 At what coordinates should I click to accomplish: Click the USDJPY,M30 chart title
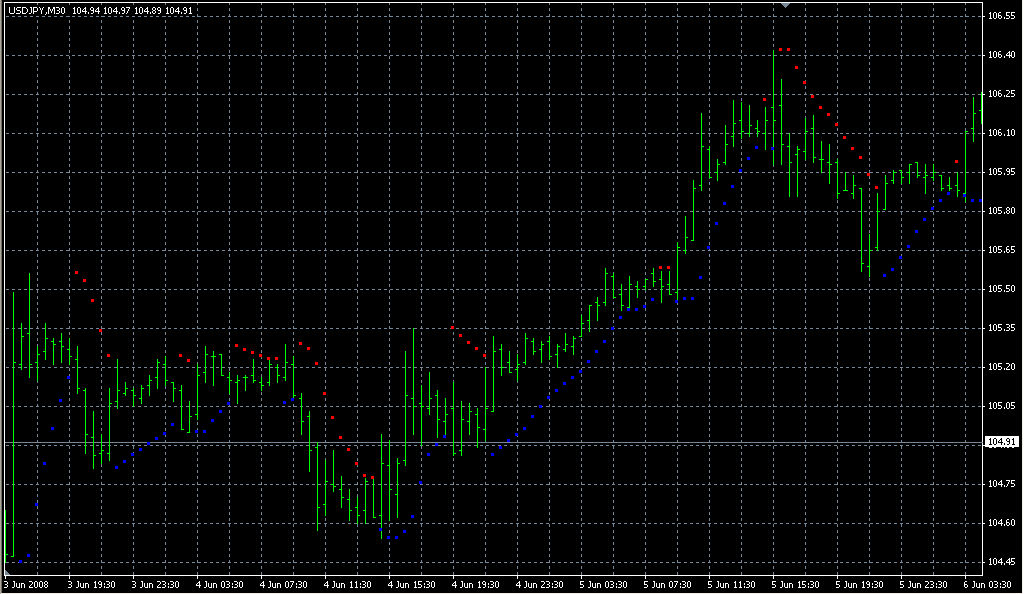click(x=36, y=10)
